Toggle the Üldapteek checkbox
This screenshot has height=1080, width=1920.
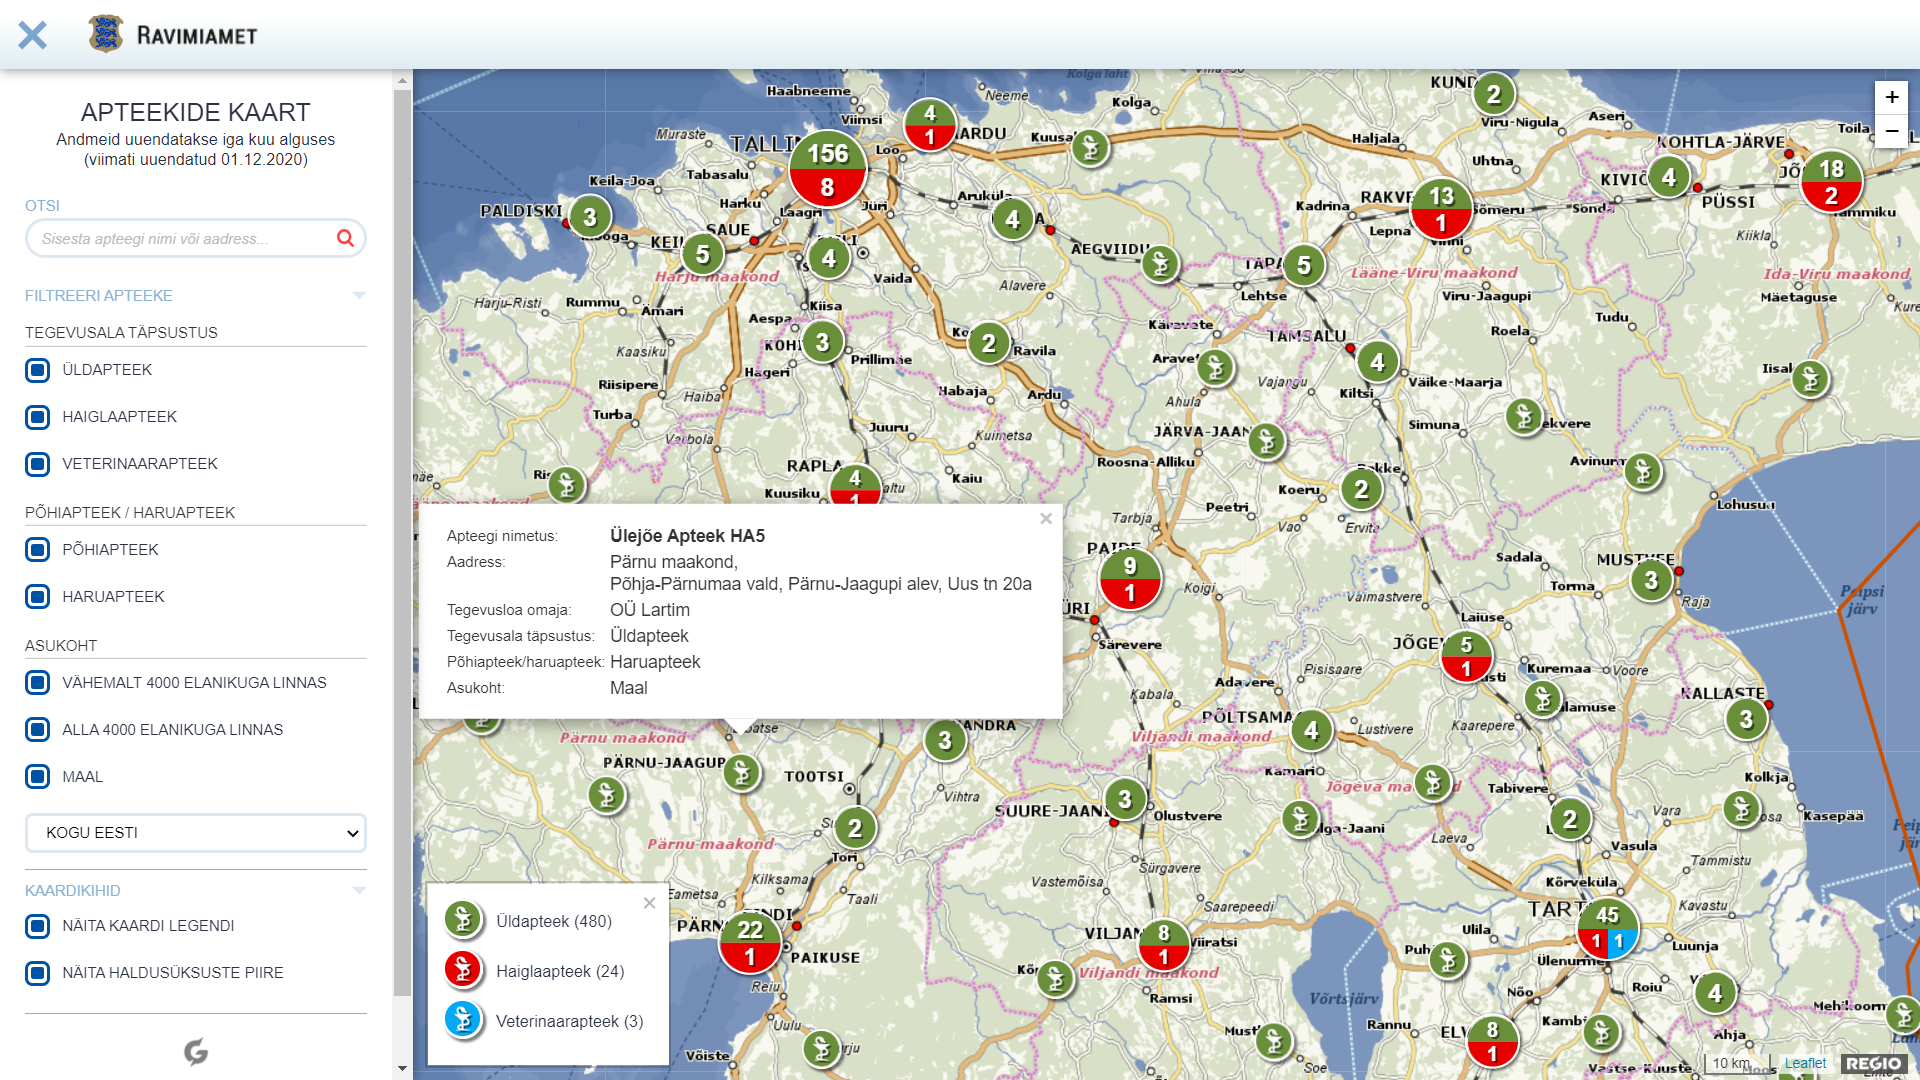[38, 370]
